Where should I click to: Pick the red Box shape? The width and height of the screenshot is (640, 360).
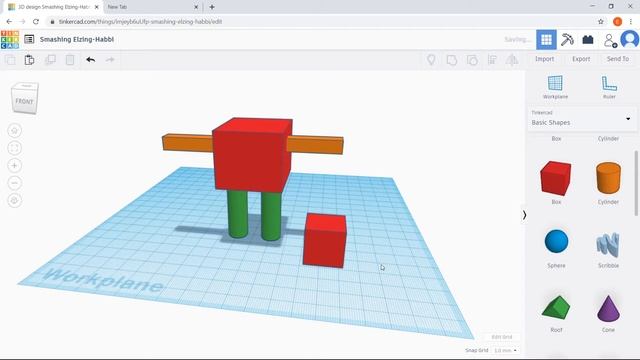click(x=556, y=178)
